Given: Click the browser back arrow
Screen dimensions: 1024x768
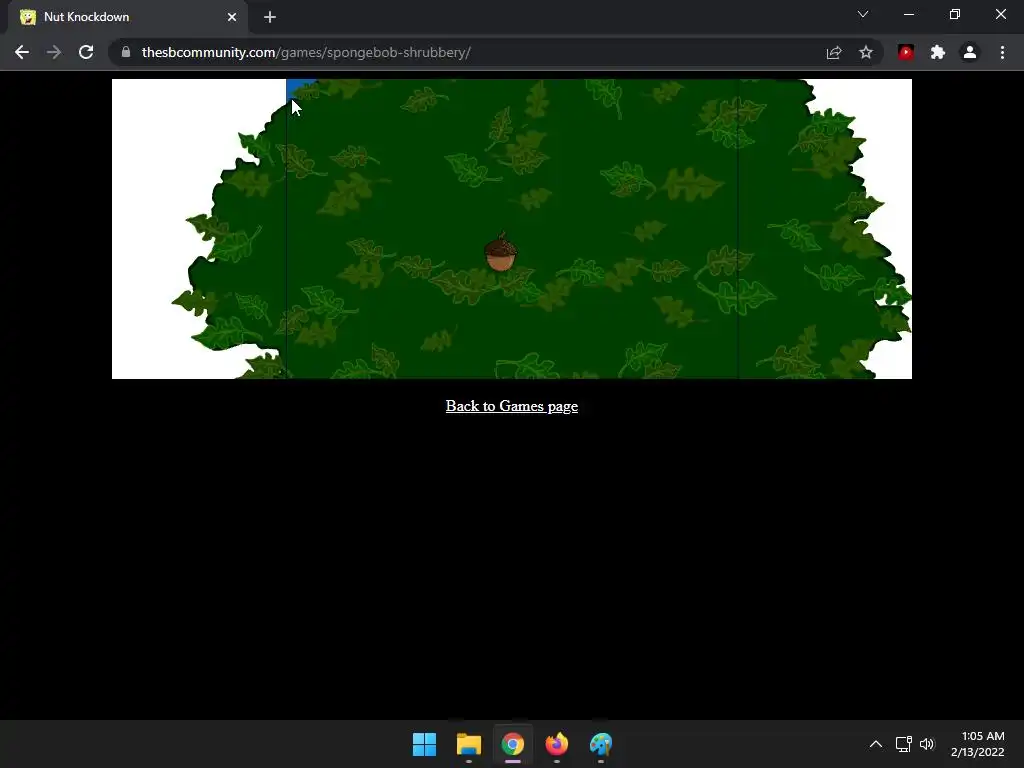Looking at the screenshot, I should click(x=22, y=52).
